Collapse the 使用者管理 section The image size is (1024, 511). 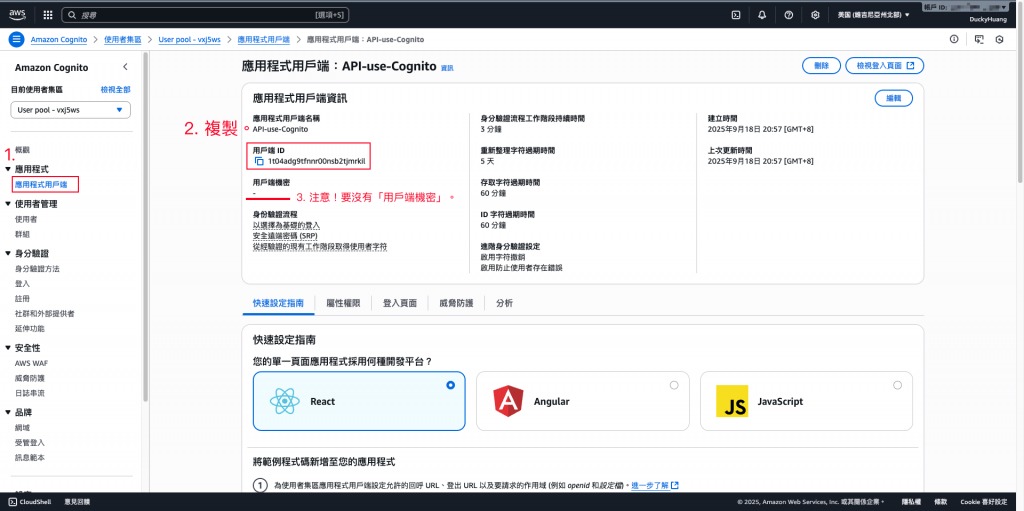point(8,205)
